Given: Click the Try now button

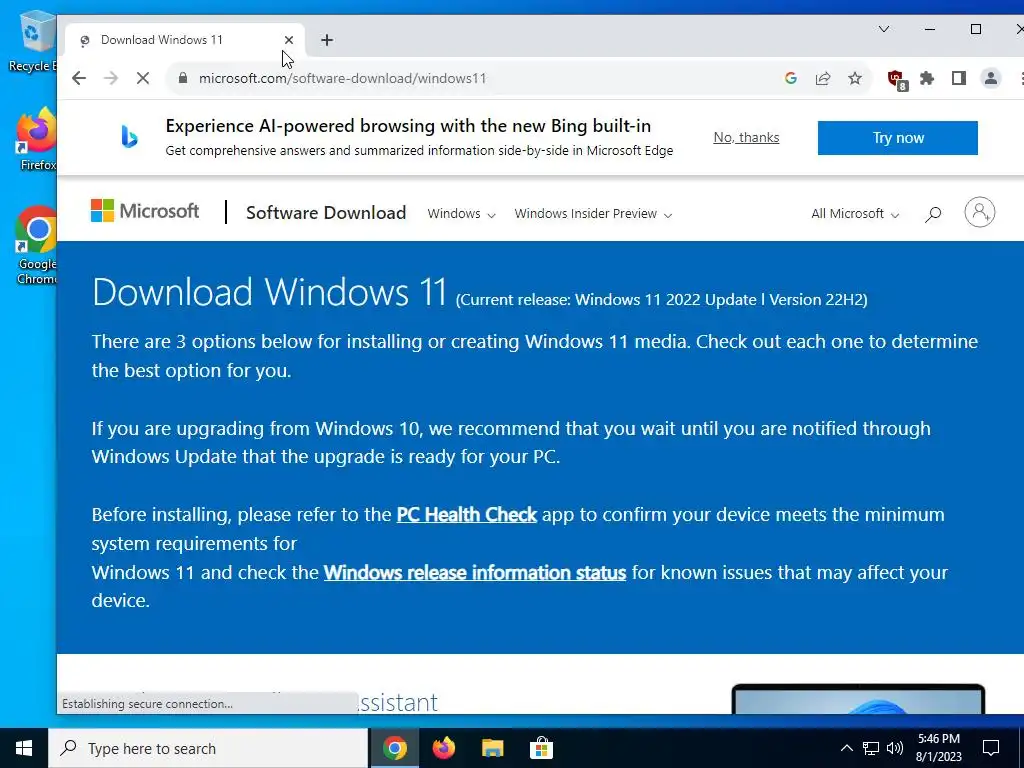Looking at the screenshot, I should pos(897,138).
